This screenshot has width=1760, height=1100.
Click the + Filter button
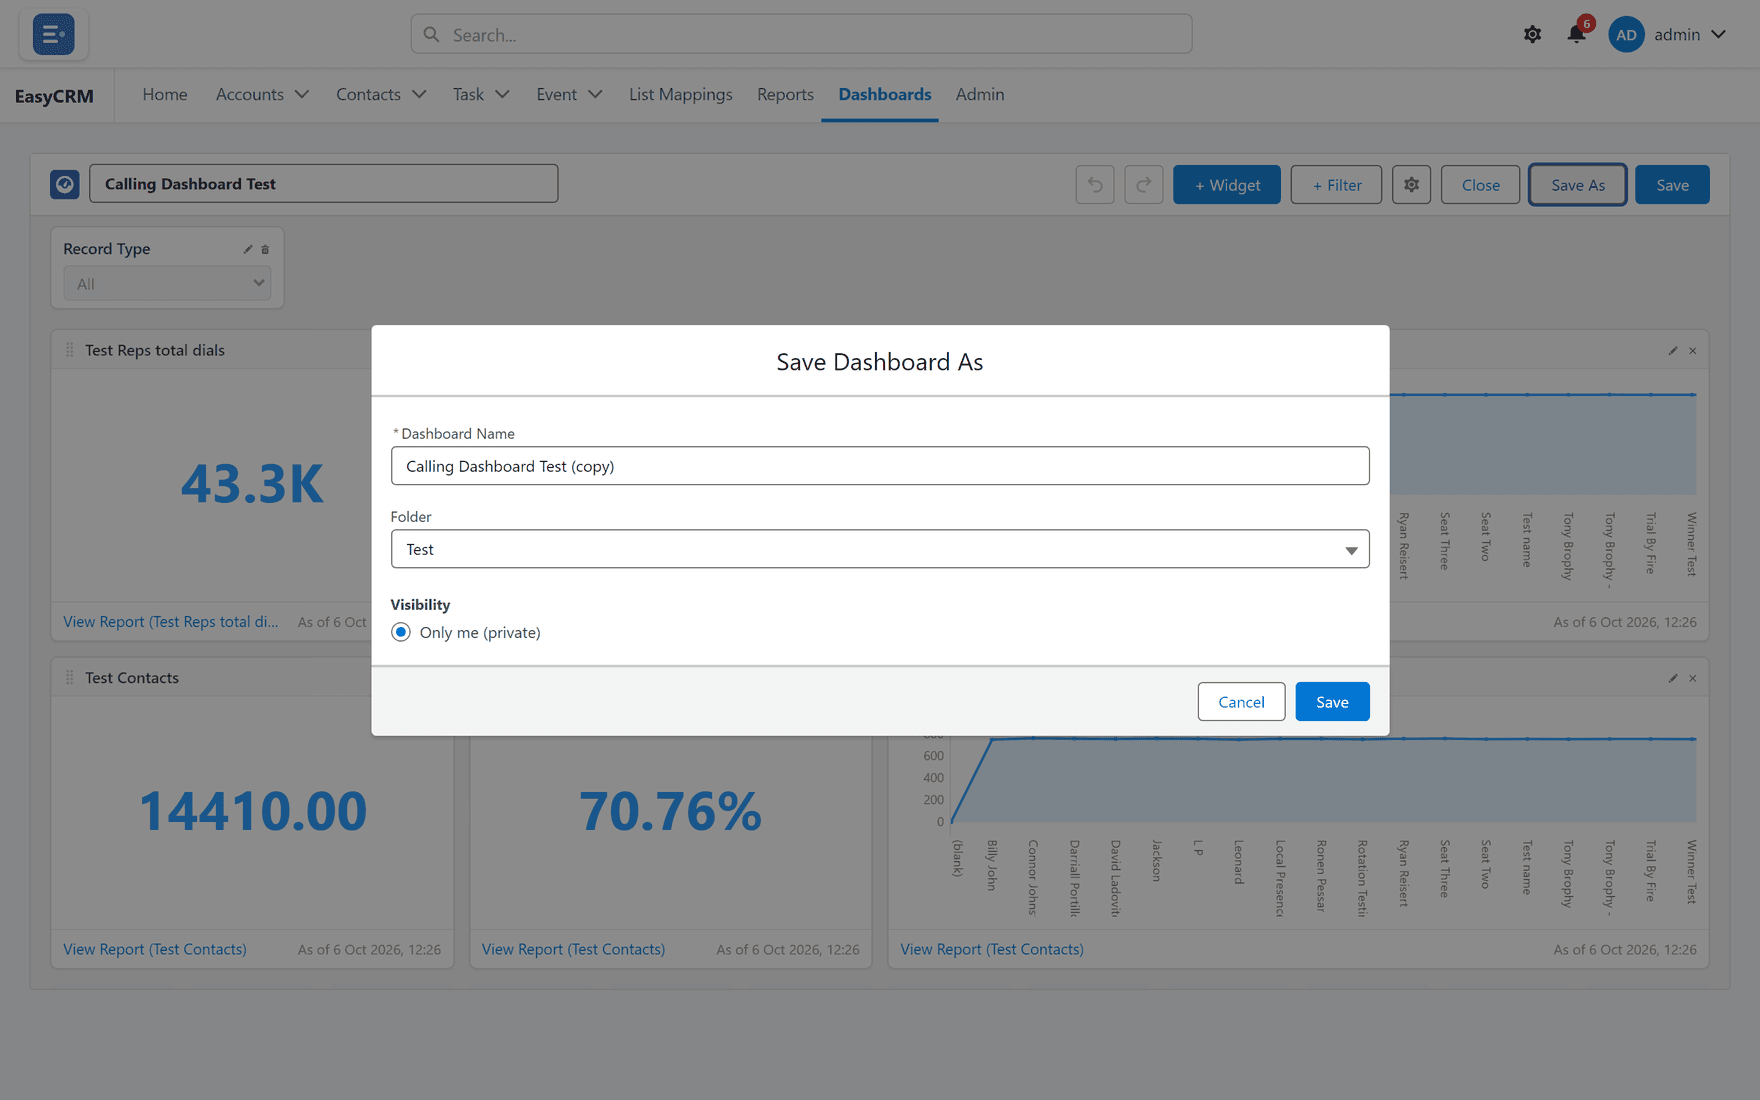[1336, 185]
